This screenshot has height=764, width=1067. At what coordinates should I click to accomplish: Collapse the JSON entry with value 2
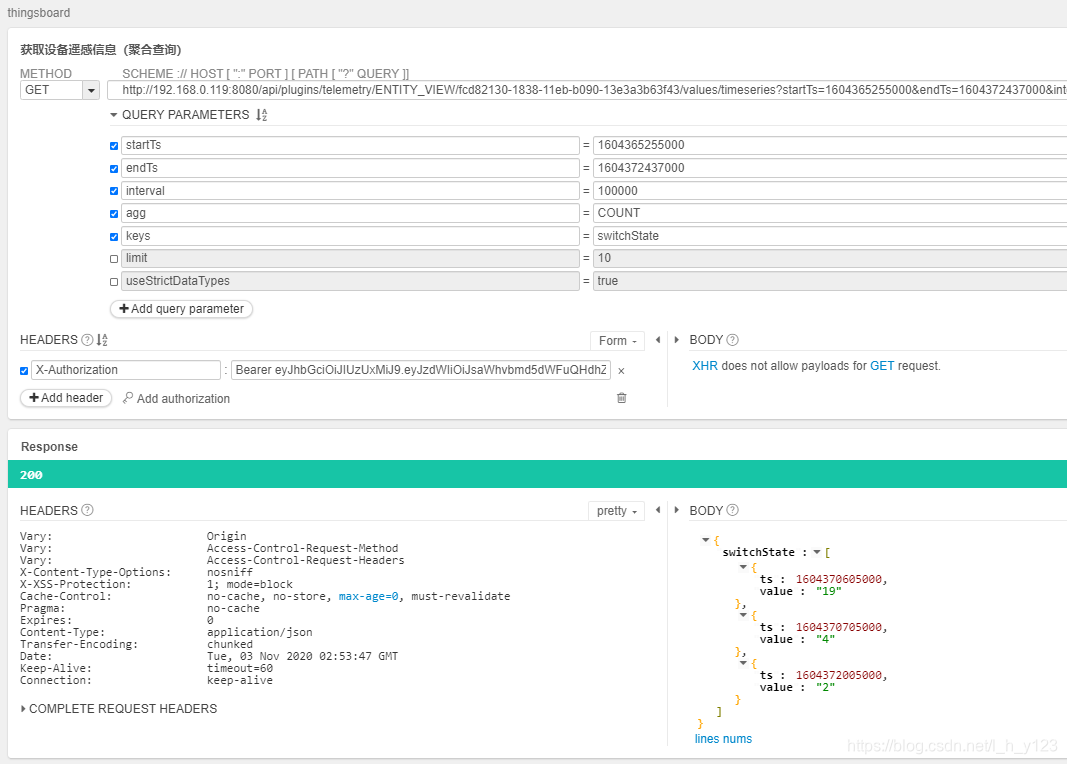point(743,662)
